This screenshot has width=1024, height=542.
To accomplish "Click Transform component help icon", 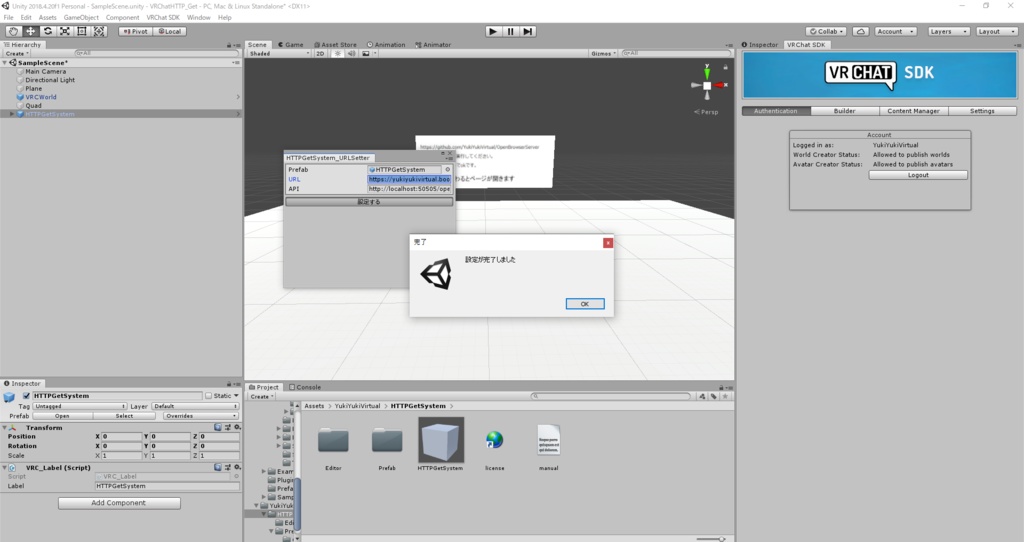I will 217,428.
